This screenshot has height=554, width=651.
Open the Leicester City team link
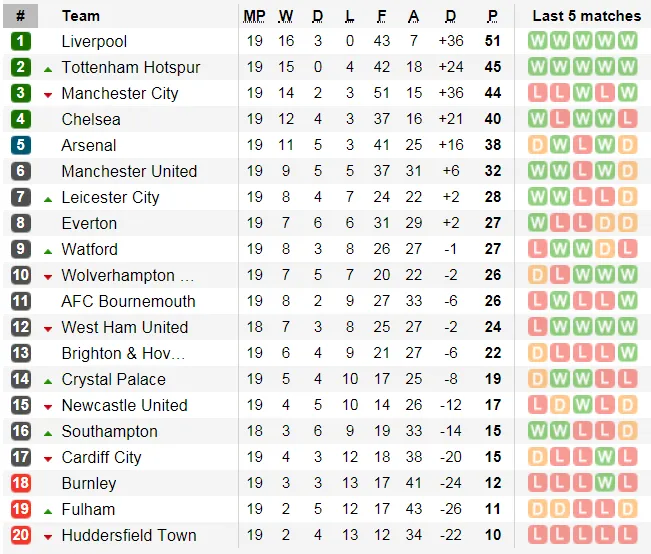point(110,197)
